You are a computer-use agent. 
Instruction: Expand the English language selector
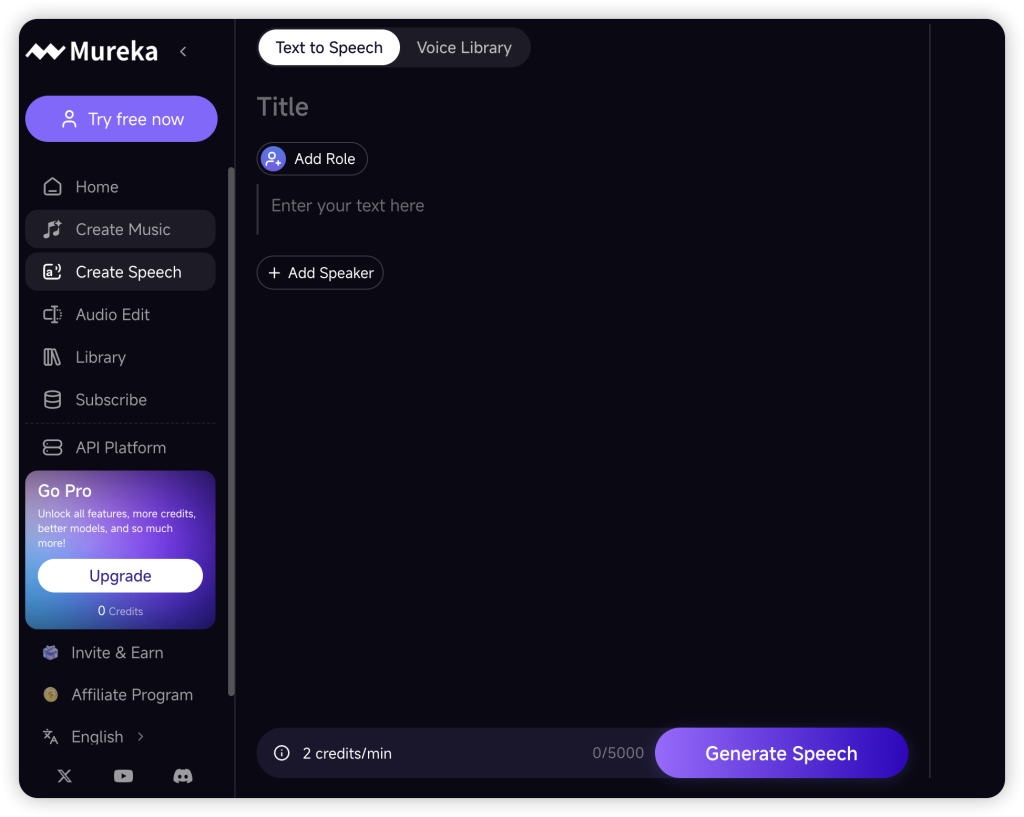[96, 737]
